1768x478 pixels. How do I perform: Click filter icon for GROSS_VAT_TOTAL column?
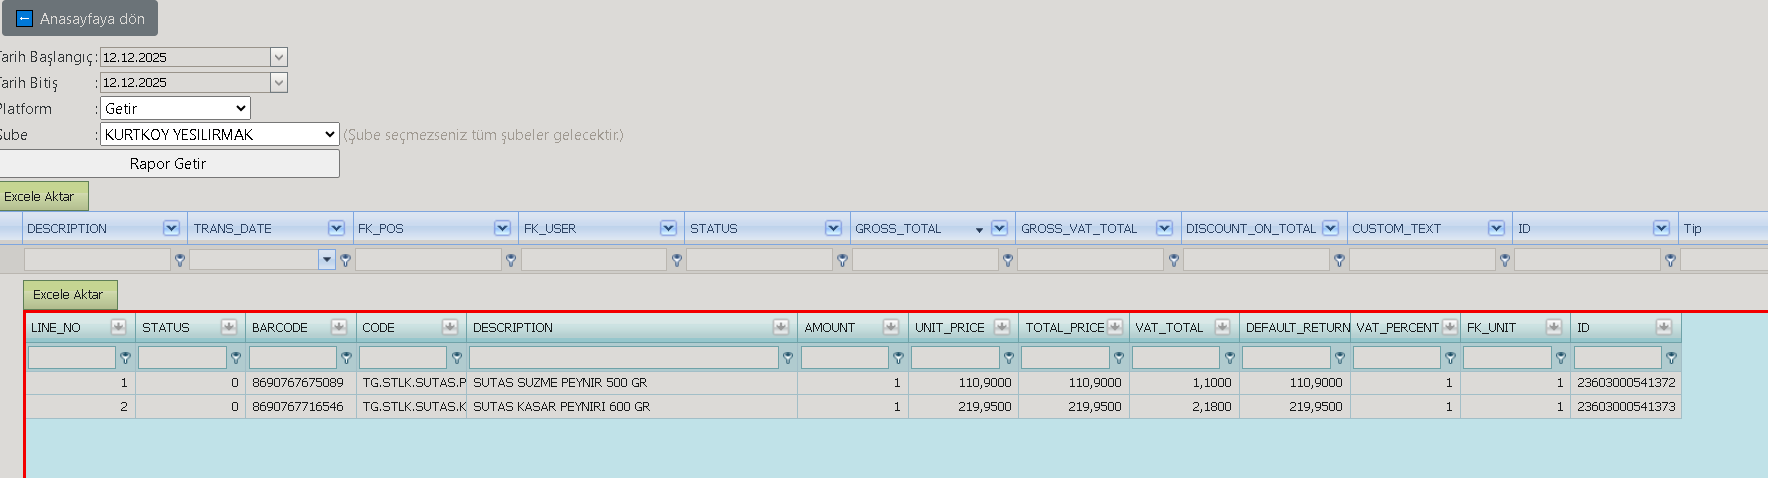coord(1174,260)
